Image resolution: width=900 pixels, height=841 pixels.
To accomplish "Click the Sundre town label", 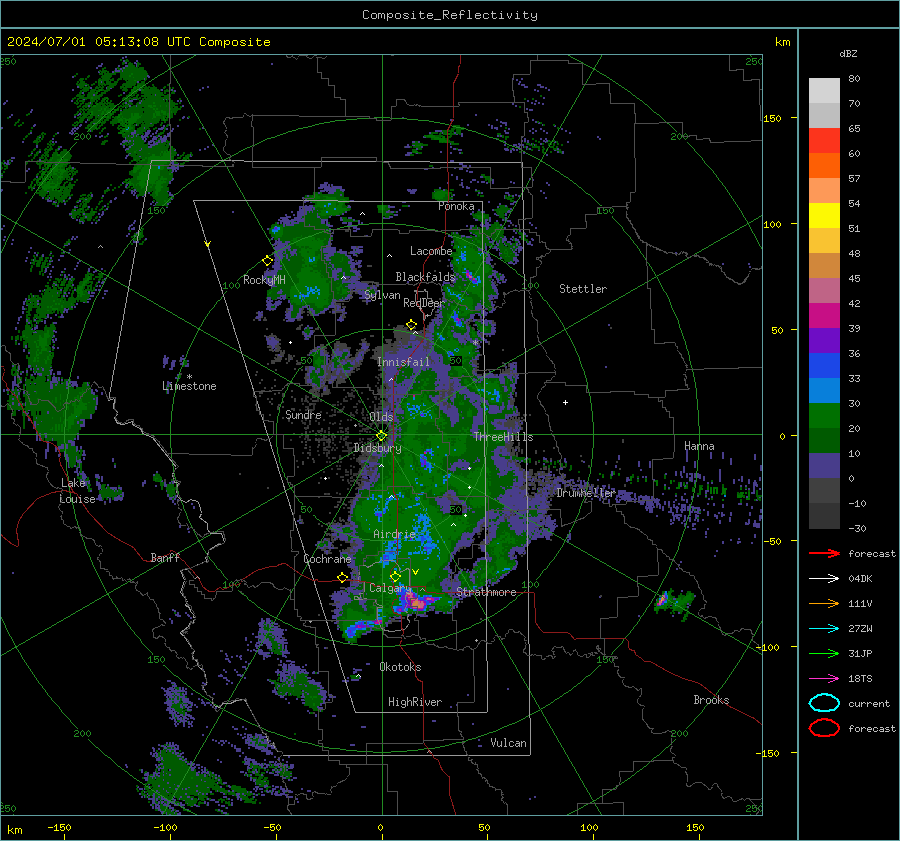I will [x=303, y=415].
